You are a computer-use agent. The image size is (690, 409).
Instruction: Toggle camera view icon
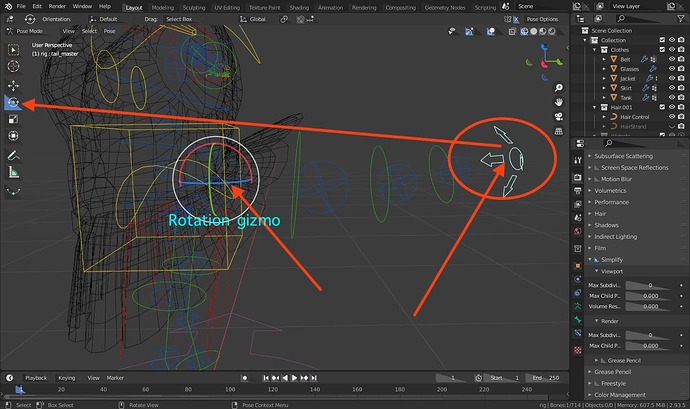pos(558,117)
